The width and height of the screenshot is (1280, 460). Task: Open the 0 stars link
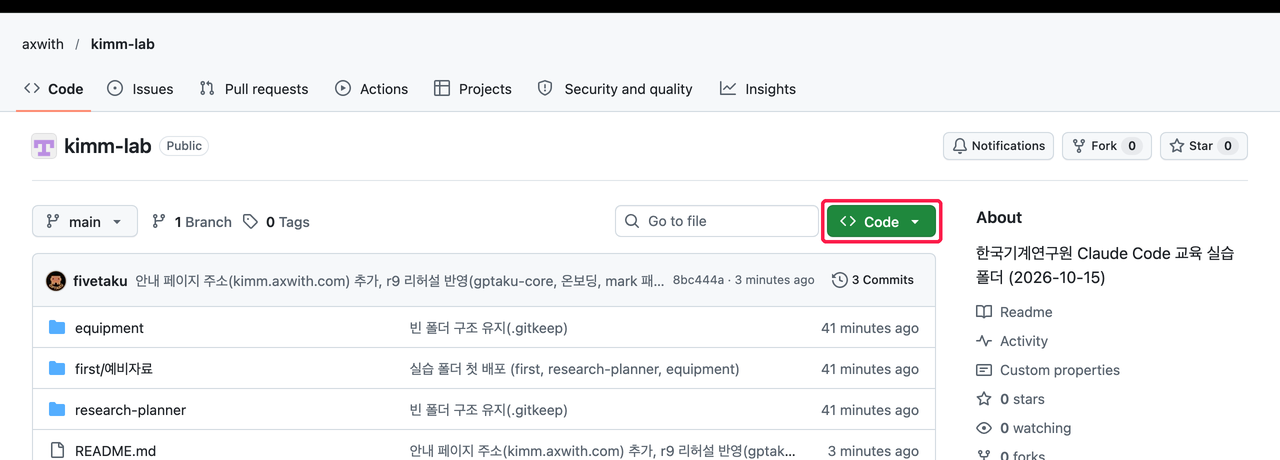pyautogui.click(x=1022, y=399)
